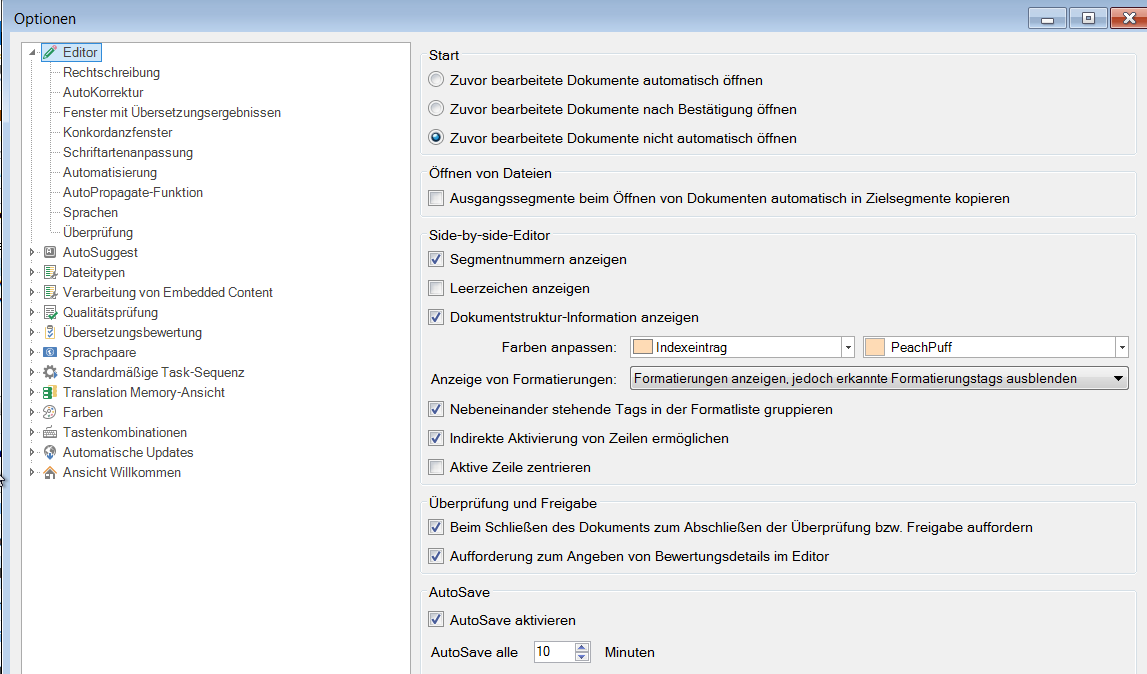This screenshot has width=1147, height=674.
Task: Click the Qualitätsprüfung icon
Action: pos(50,312)
